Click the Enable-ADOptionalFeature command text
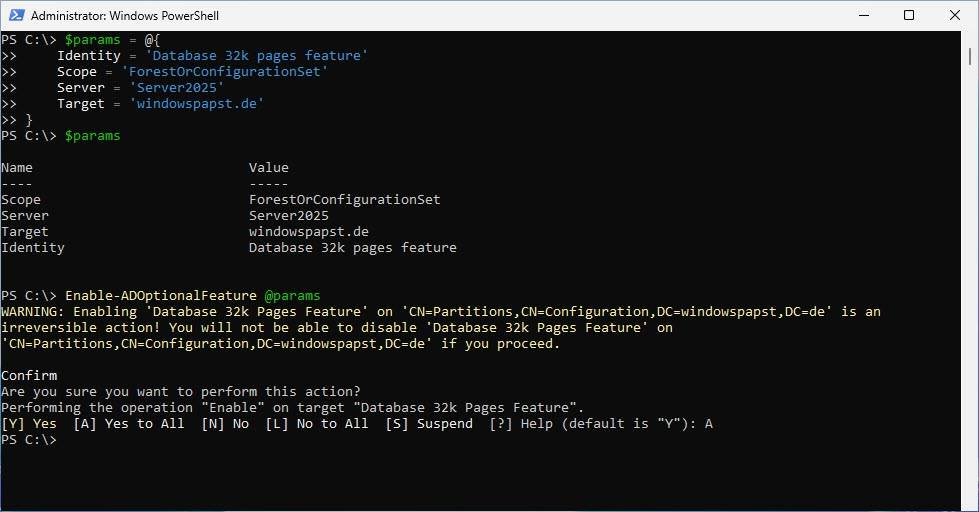 pos(160,296)
